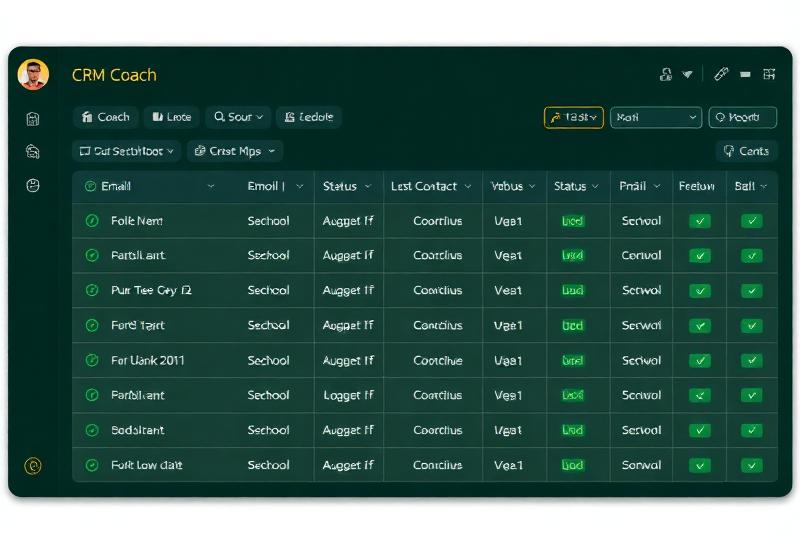The width and height of the screenshot is (800, 544).
Task: Click the yellow outlined 1381 button
Action: point(574,117)
